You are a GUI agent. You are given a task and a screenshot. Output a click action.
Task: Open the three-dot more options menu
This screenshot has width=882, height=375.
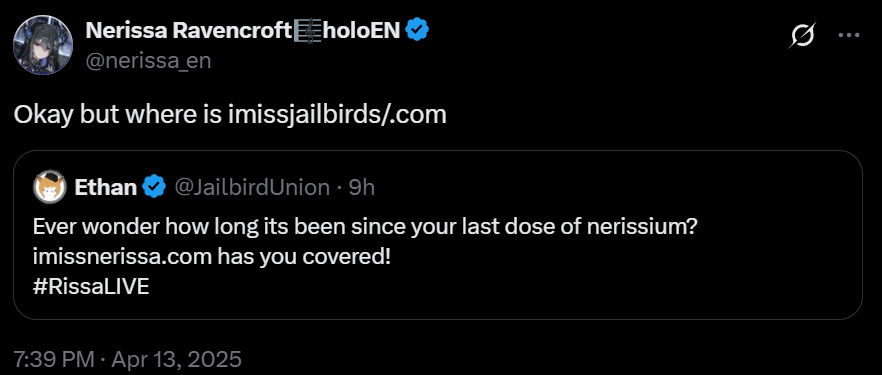tap(849, 35)
